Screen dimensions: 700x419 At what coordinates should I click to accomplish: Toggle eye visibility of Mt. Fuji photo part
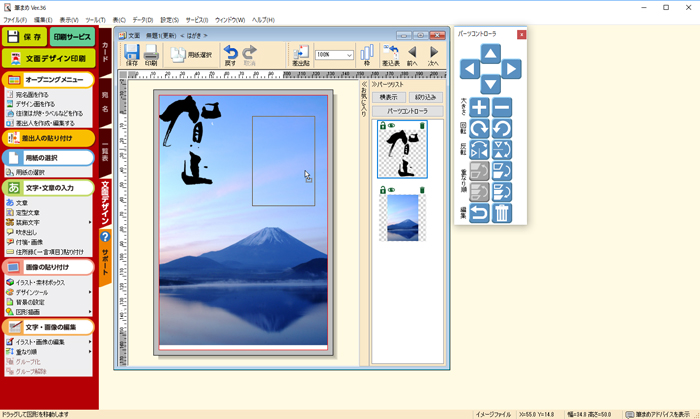tap(392, 190)
